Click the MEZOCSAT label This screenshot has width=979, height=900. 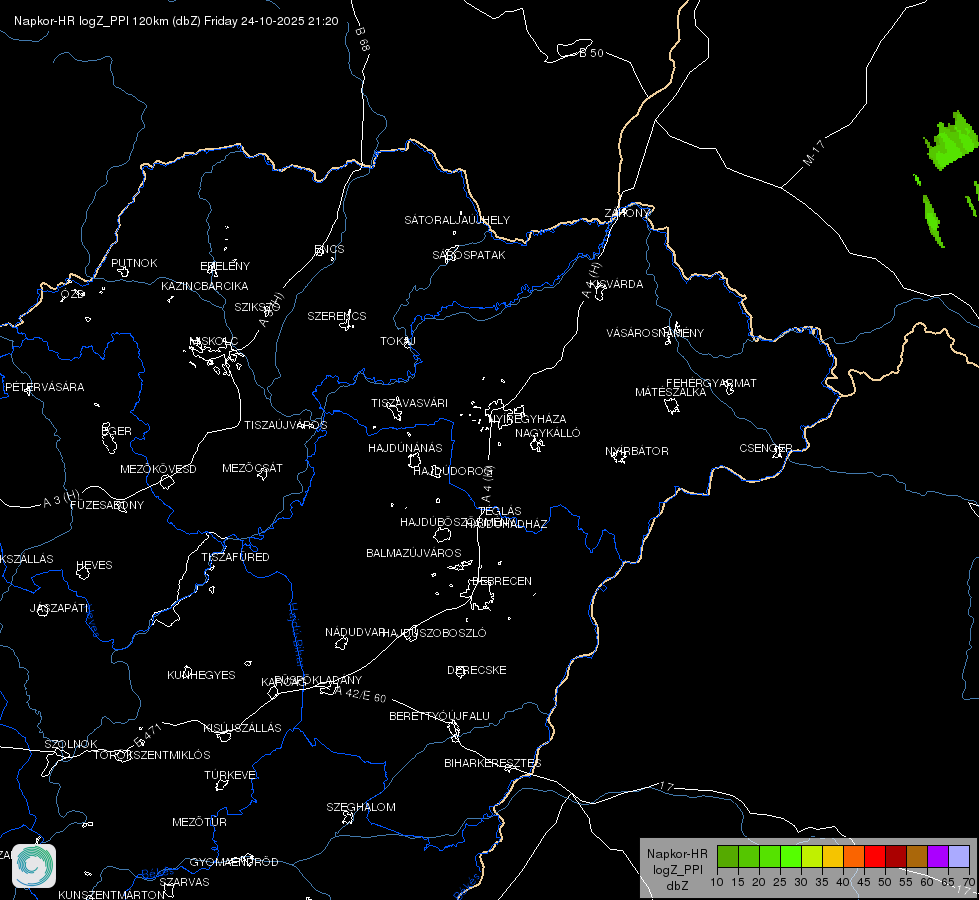(252, 468)
